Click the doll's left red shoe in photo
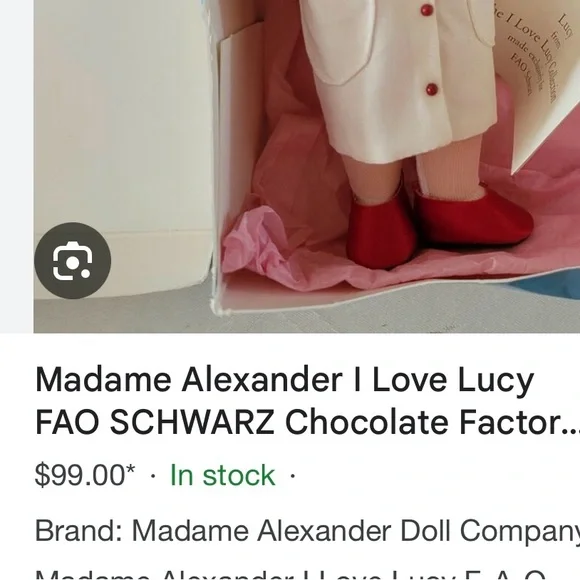 click(x=381, y=233)
